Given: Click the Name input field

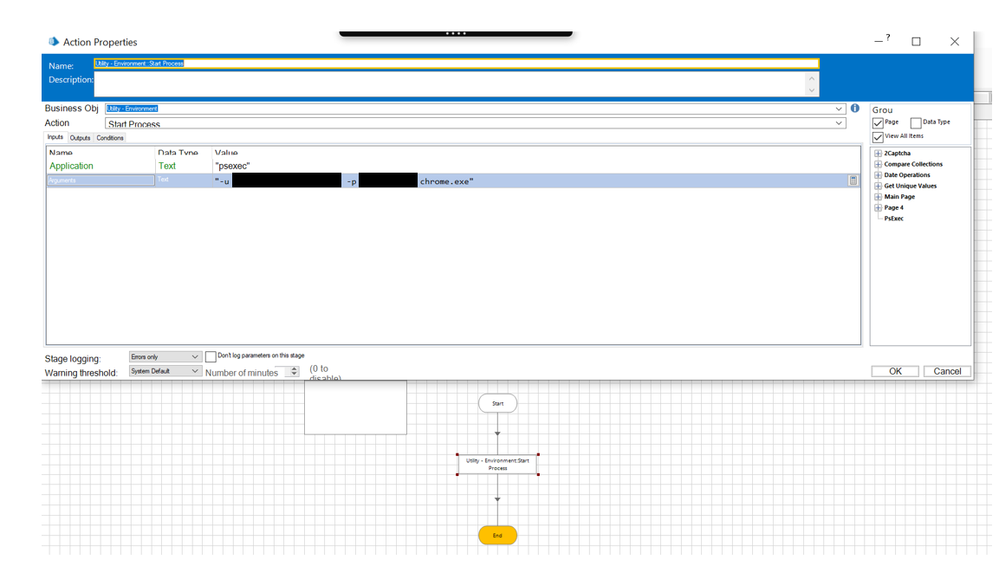Looking at the screenshot, I should [456, 63].
